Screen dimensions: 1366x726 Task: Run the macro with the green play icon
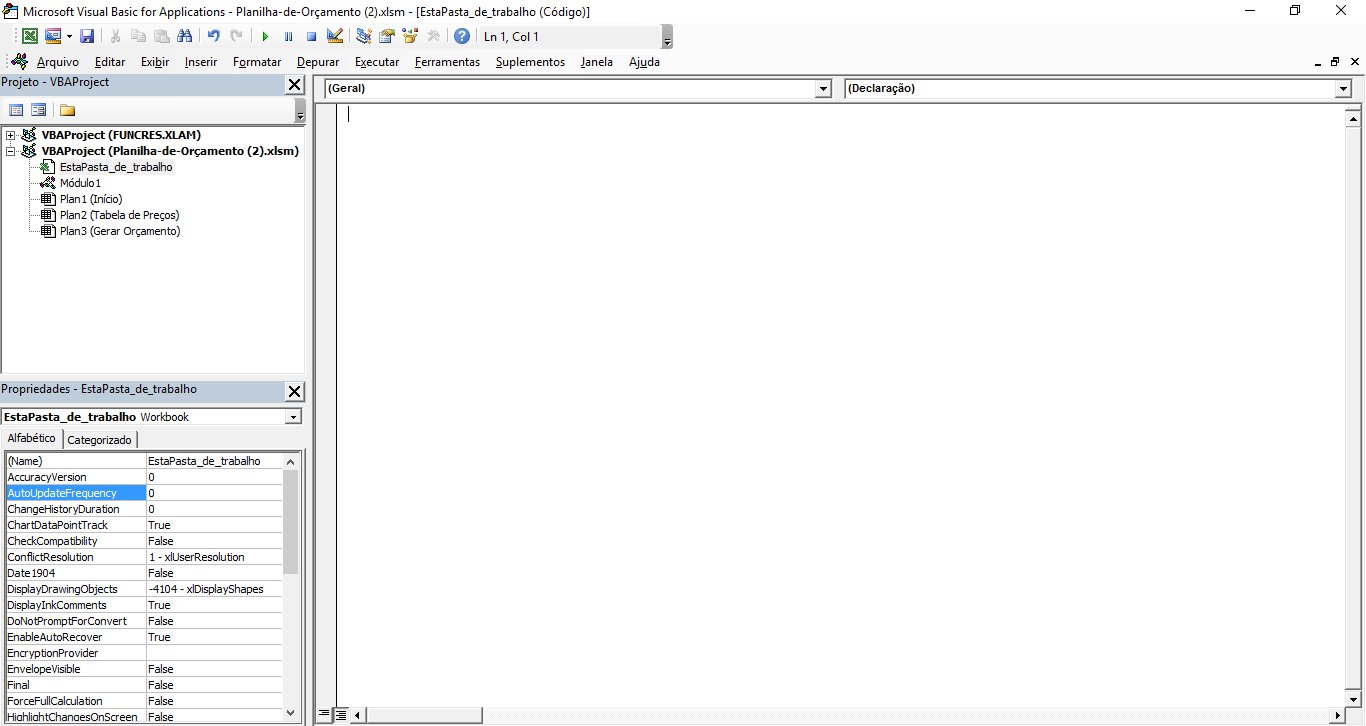[x=265, y=36]
